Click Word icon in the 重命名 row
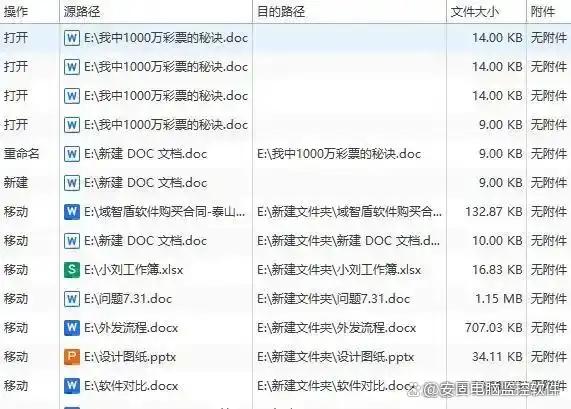 (72, 154)
